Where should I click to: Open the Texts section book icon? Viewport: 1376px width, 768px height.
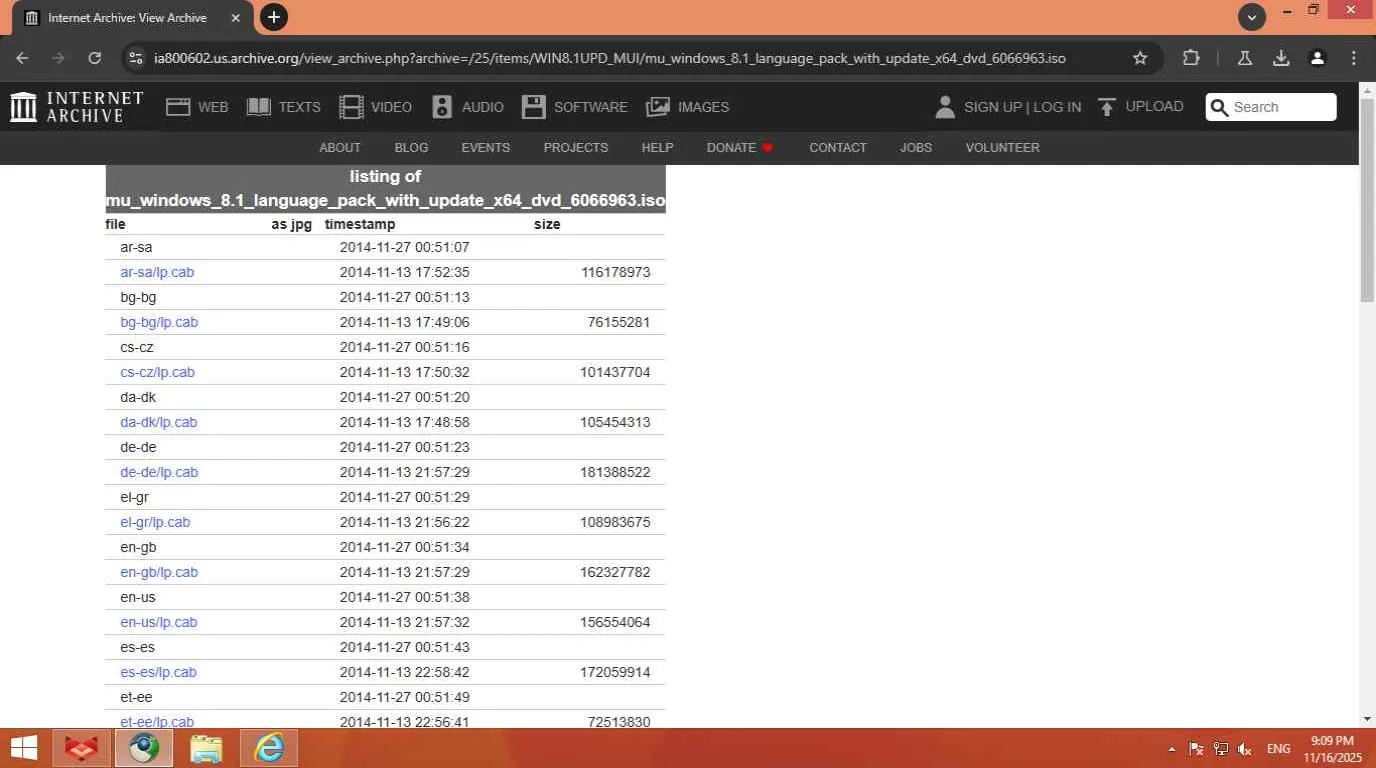(259, 107)
